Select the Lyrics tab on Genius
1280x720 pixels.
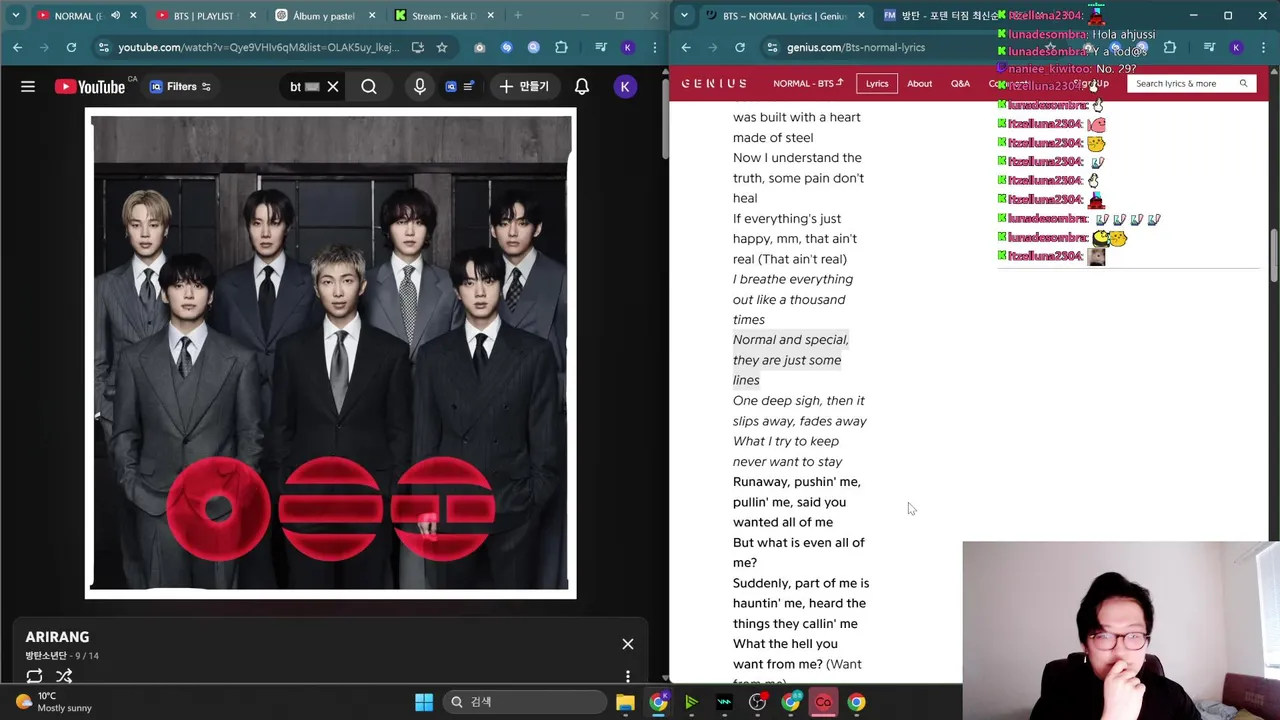pyautogui.click(x=877, y=84)
